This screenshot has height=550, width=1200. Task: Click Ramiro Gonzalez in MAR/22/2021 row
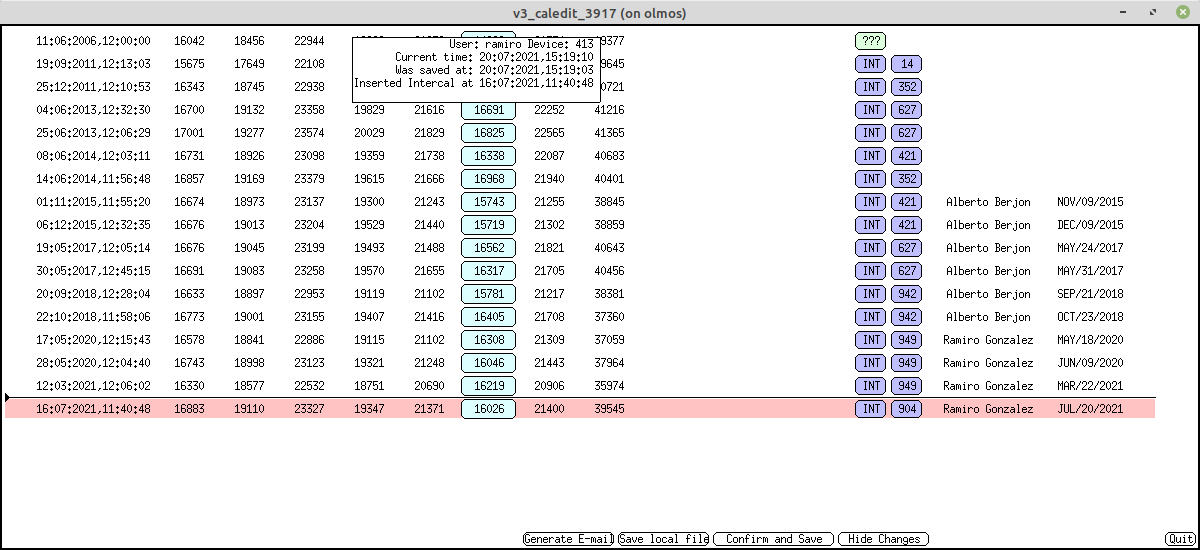pyautogui.click(x=988, y=386)
